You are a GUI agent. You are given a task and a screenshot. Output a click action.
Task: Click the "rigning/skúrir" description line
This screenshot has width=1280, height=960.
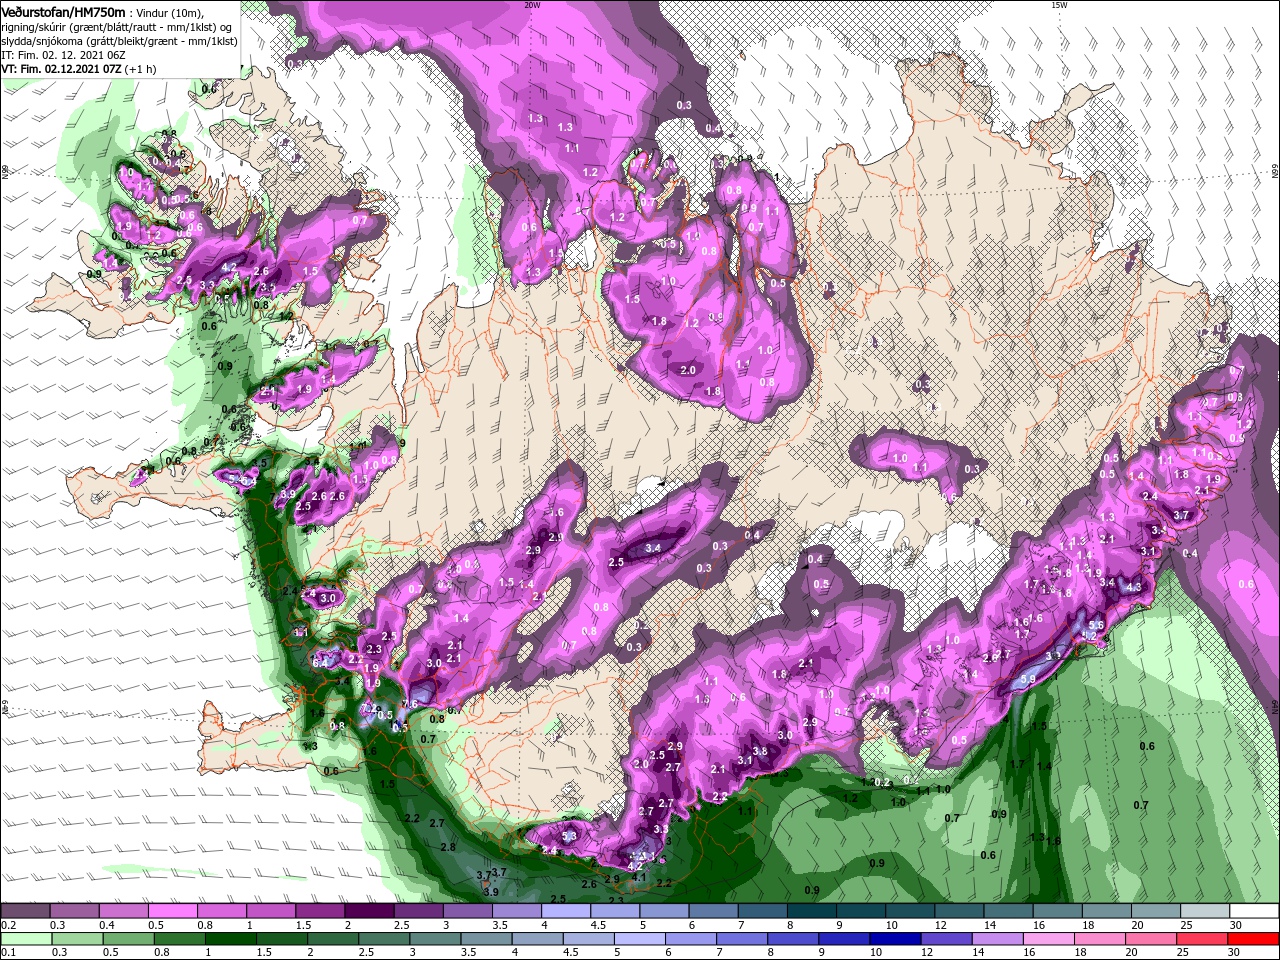[x=117, y=28]
